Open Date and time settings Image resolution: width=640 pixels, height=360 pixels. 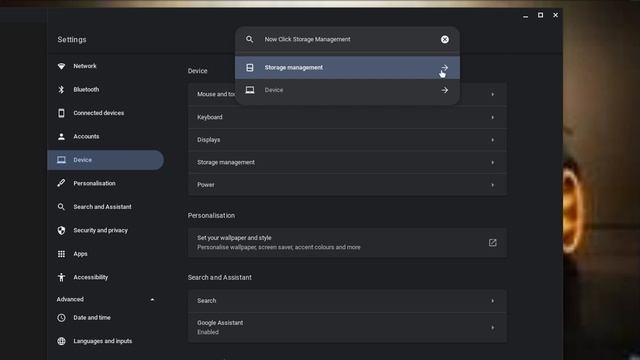(106, 318)
